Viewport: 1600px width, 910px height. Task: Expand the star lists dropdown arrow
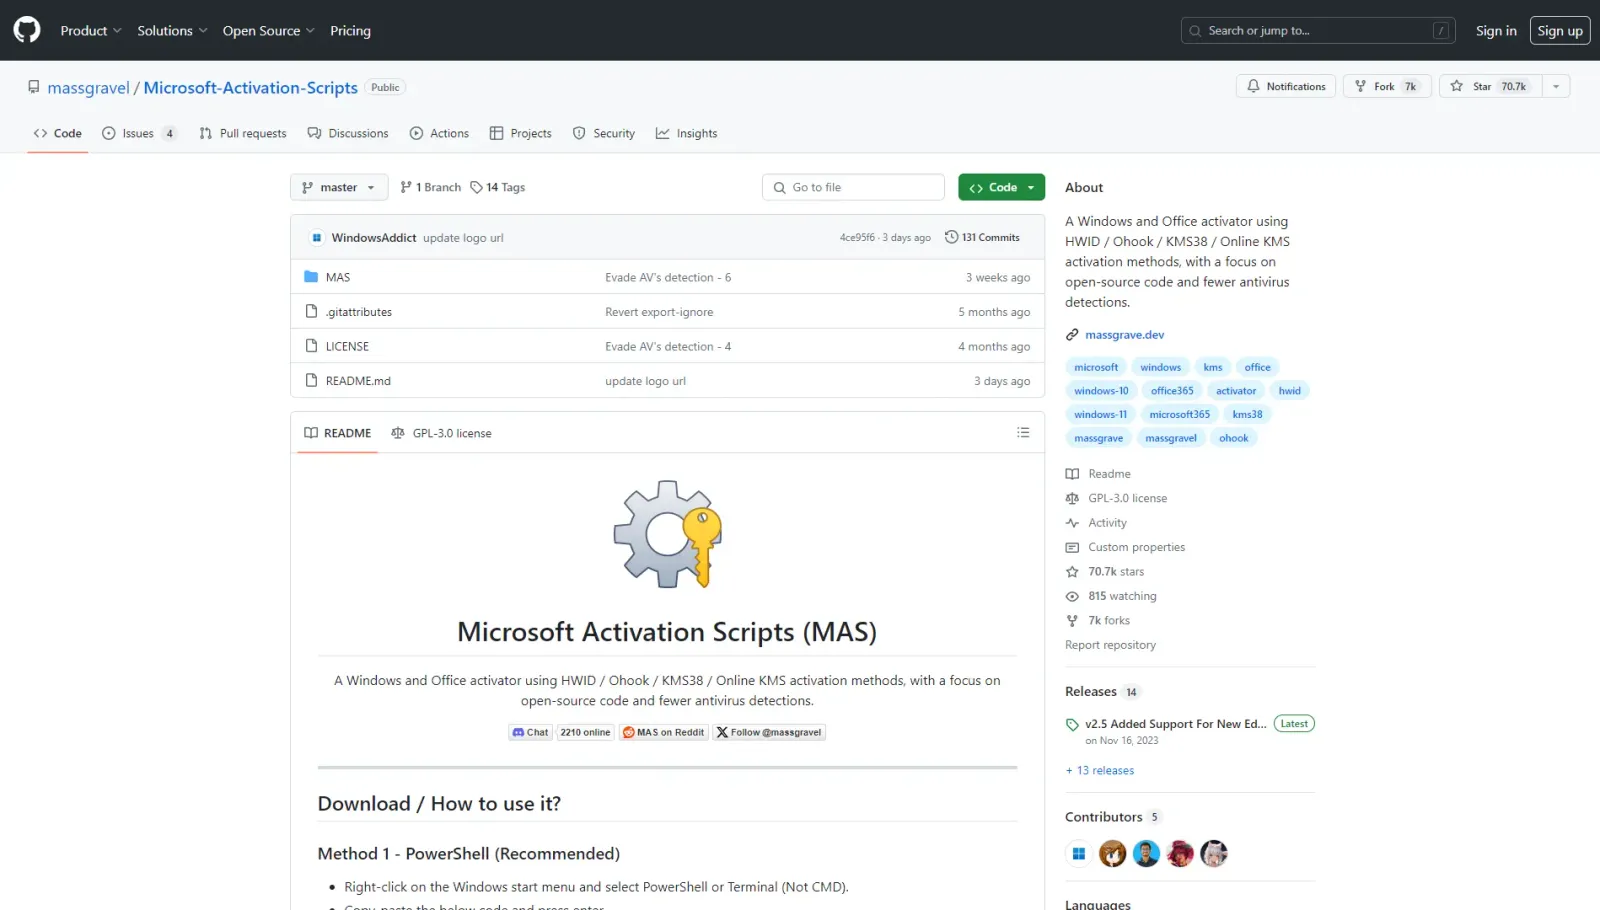1556,87
